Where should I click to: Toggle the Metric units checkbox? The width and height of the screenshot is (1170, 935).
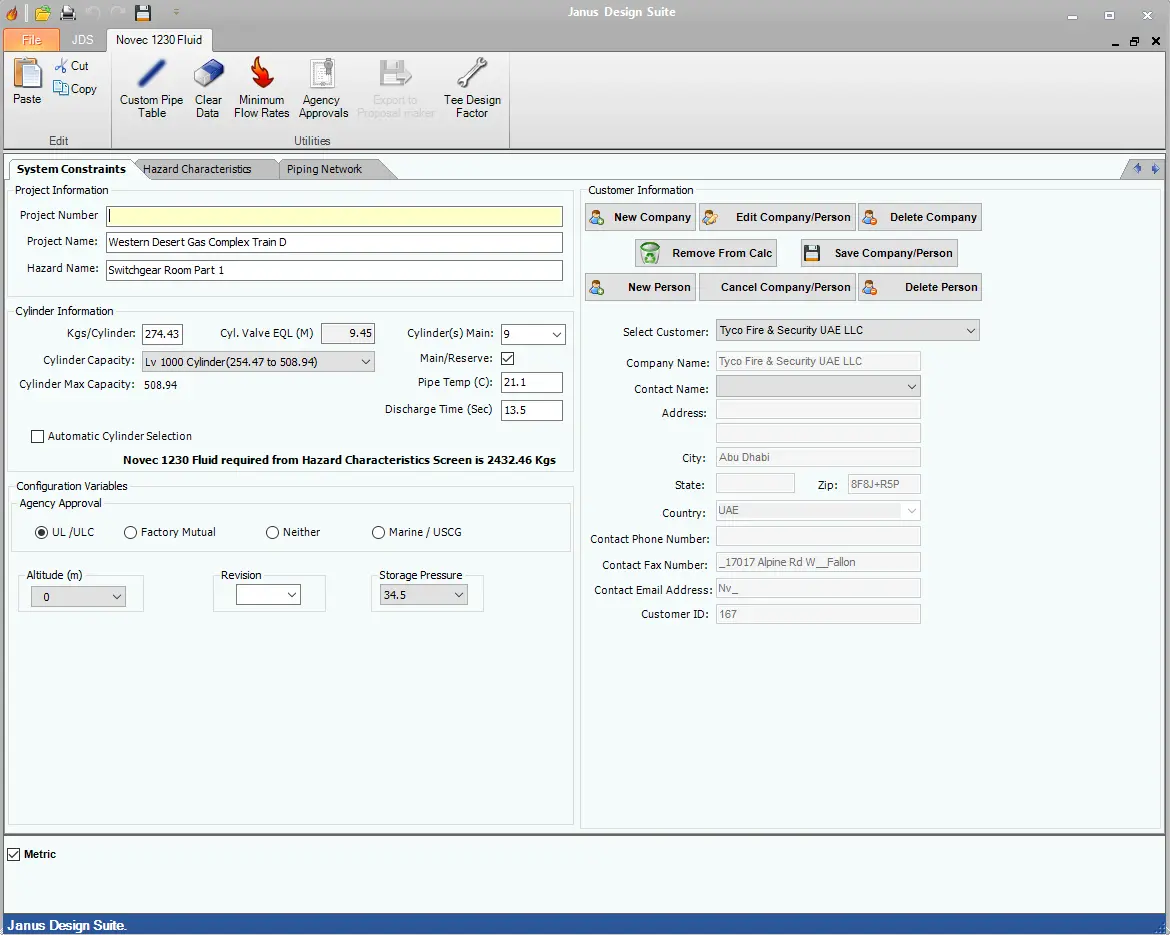point(13,854)
